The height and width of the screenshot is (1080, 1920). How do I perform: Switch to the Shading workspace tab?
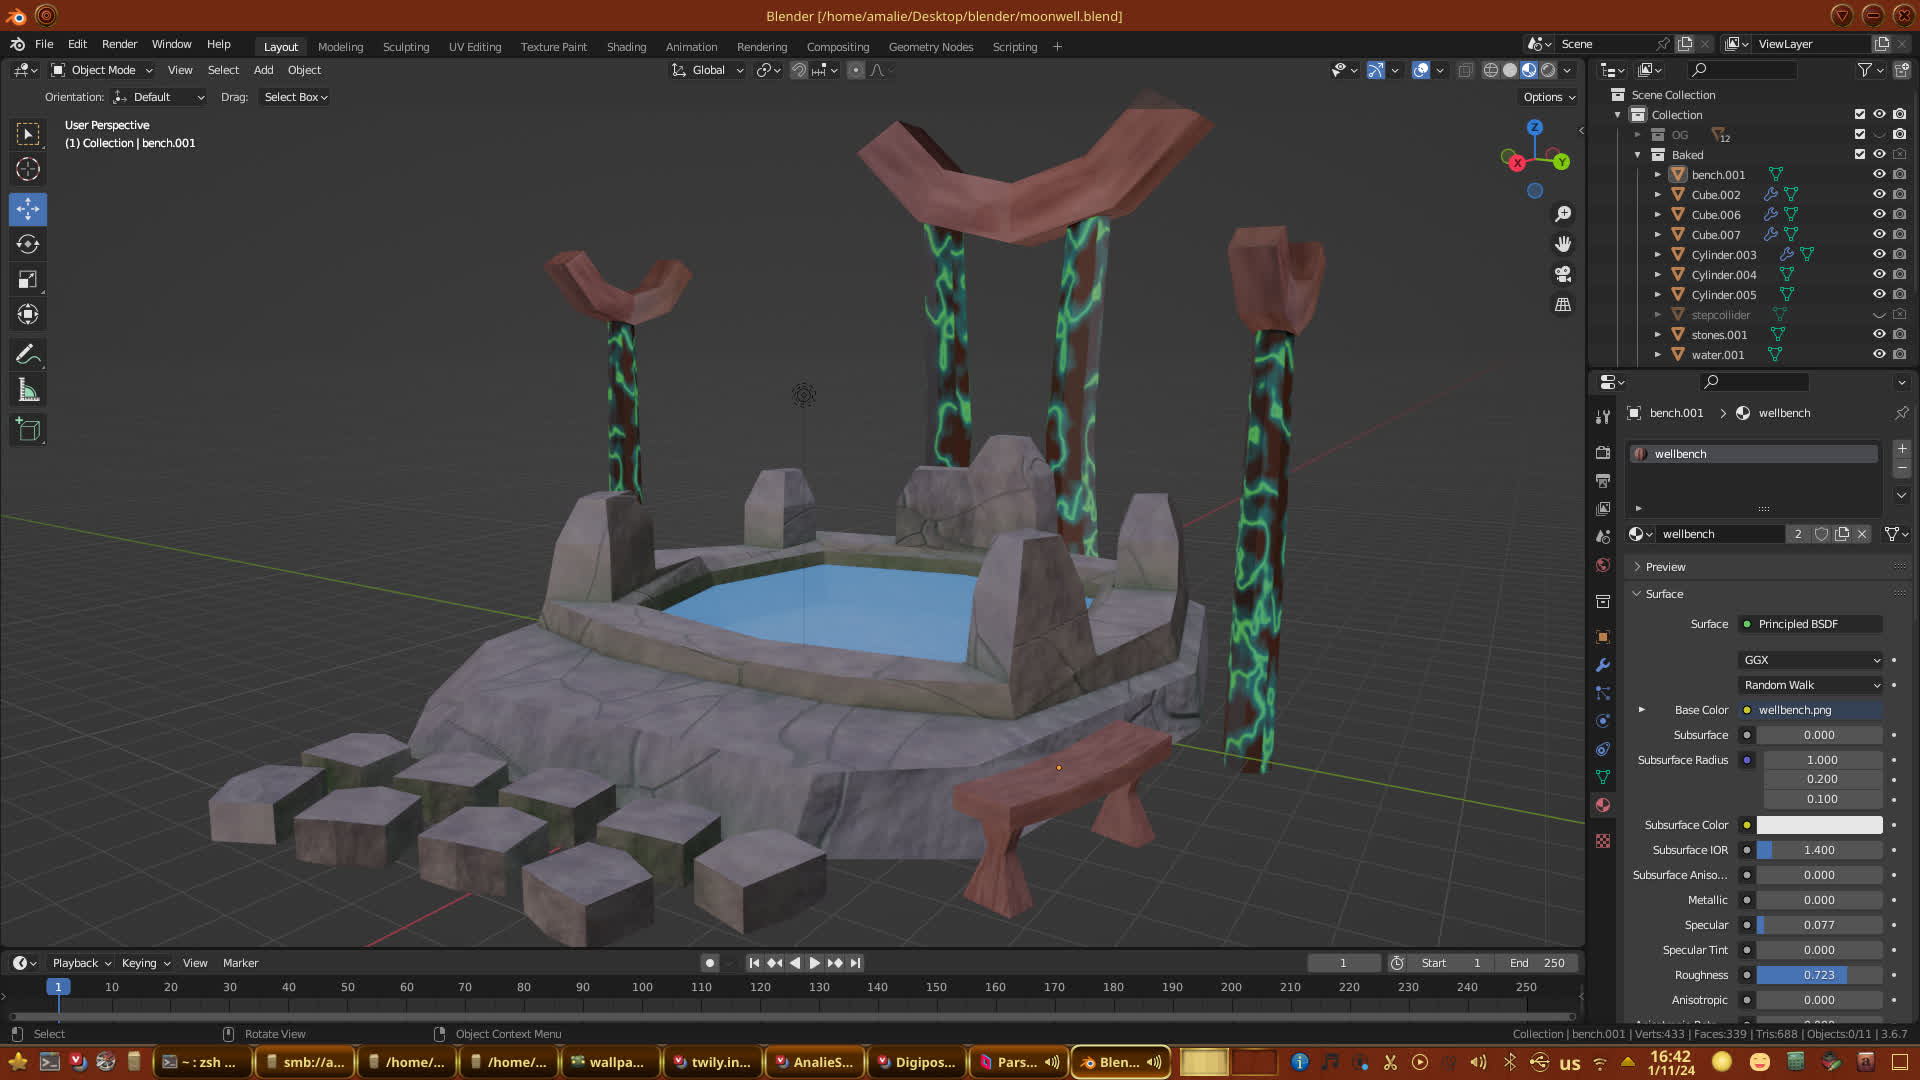pyautogui.click(x=626, y=47)
